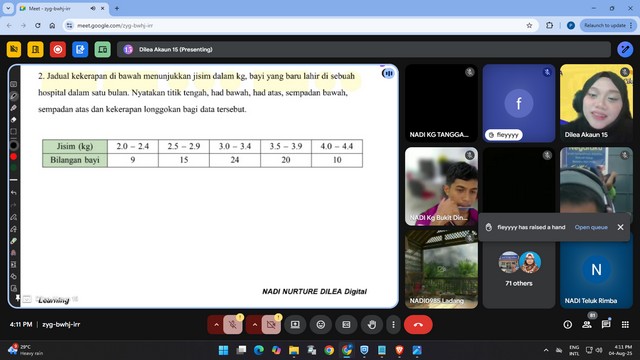Click the red leave call button

click(418, 324)
